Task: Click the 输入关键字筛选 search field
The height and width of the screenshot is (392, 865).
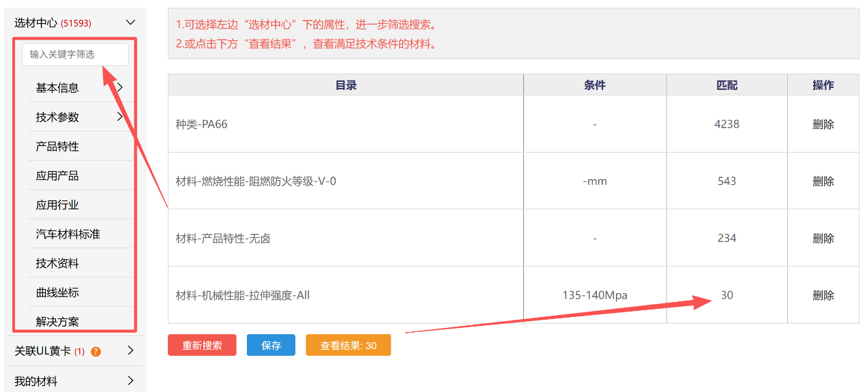Action: coord(75,55)
